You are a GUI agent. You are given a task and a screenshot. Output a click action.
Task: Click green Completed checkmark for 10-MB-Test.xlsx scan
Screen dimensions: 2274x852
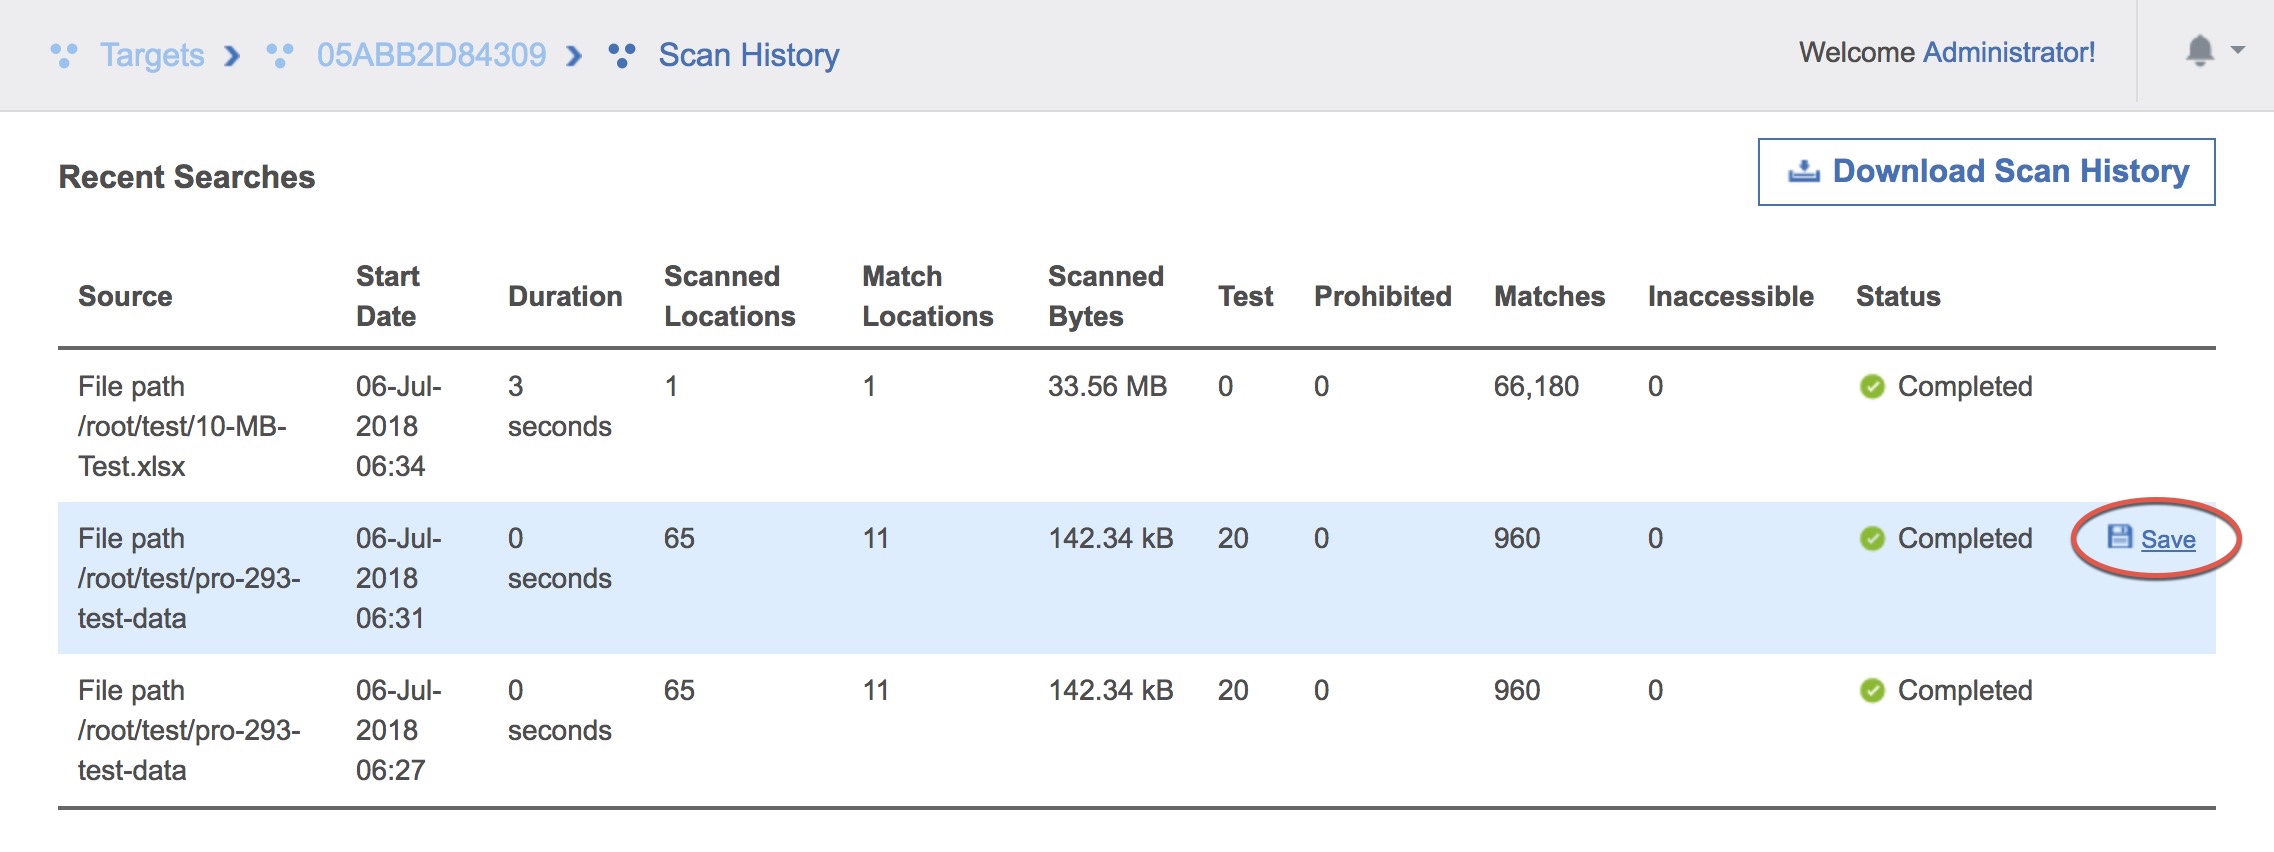coord(1872,387)
